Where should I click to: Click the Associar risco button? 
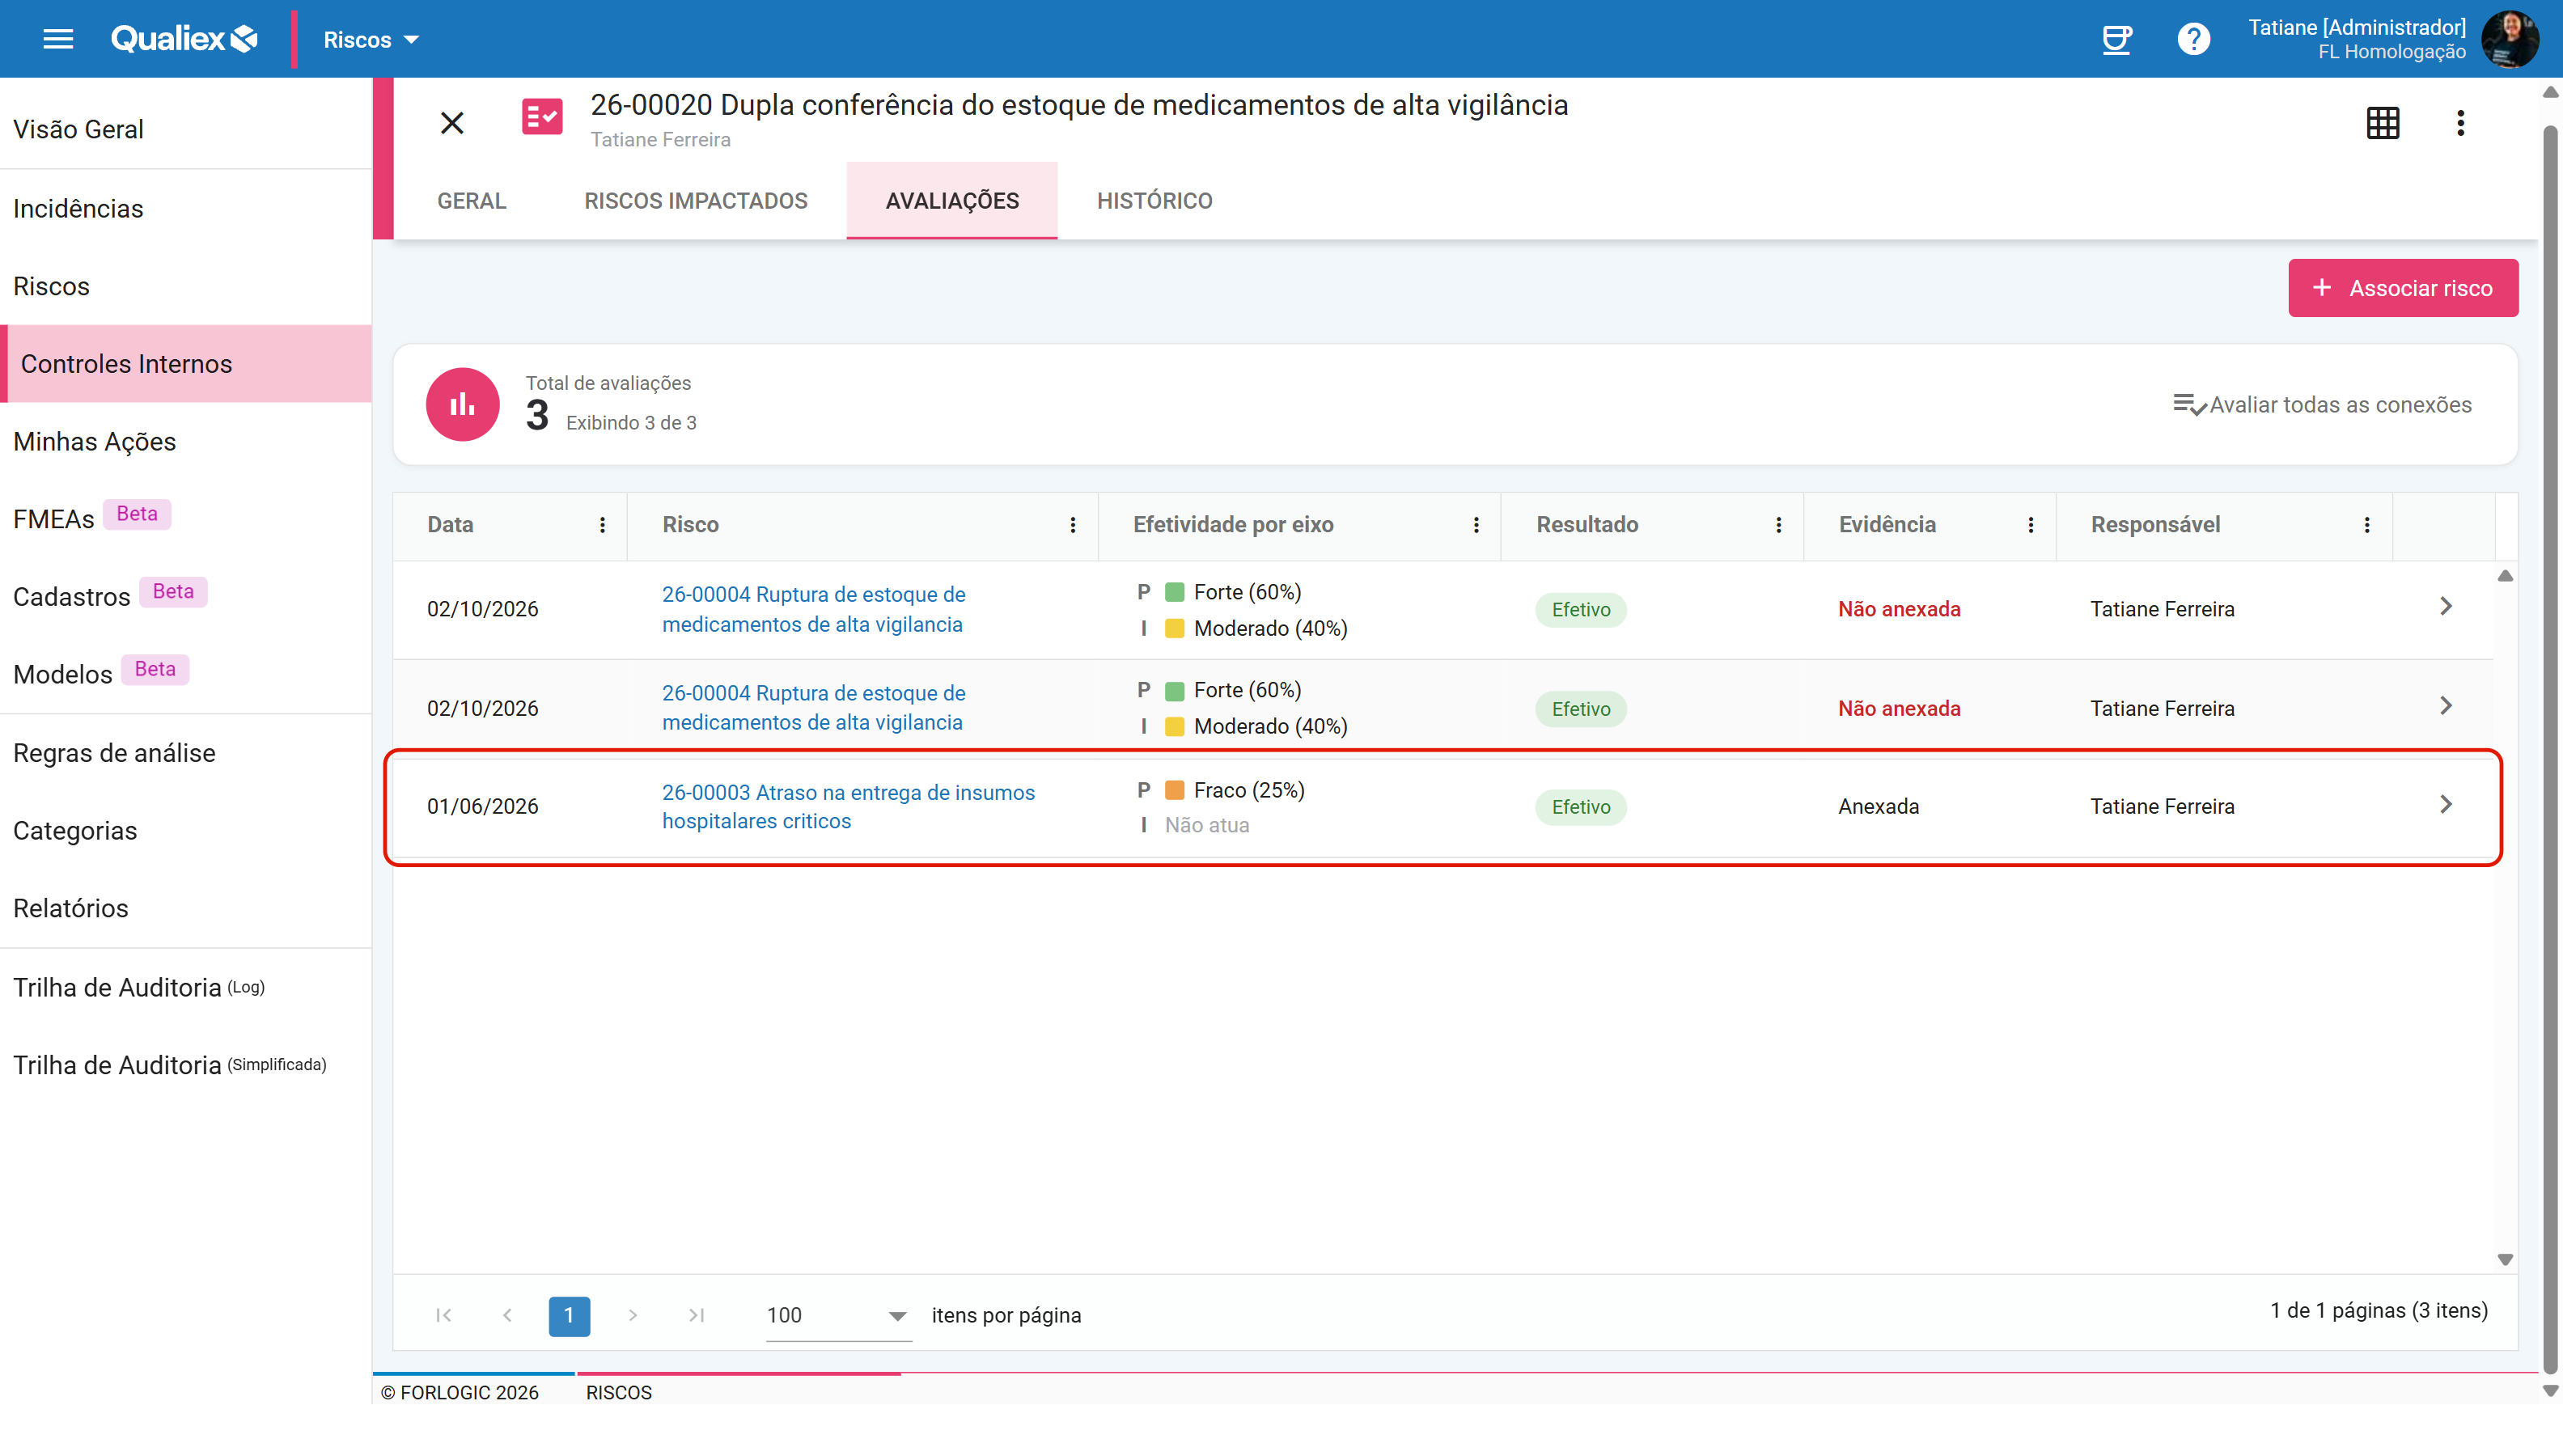click(2403, 288)
